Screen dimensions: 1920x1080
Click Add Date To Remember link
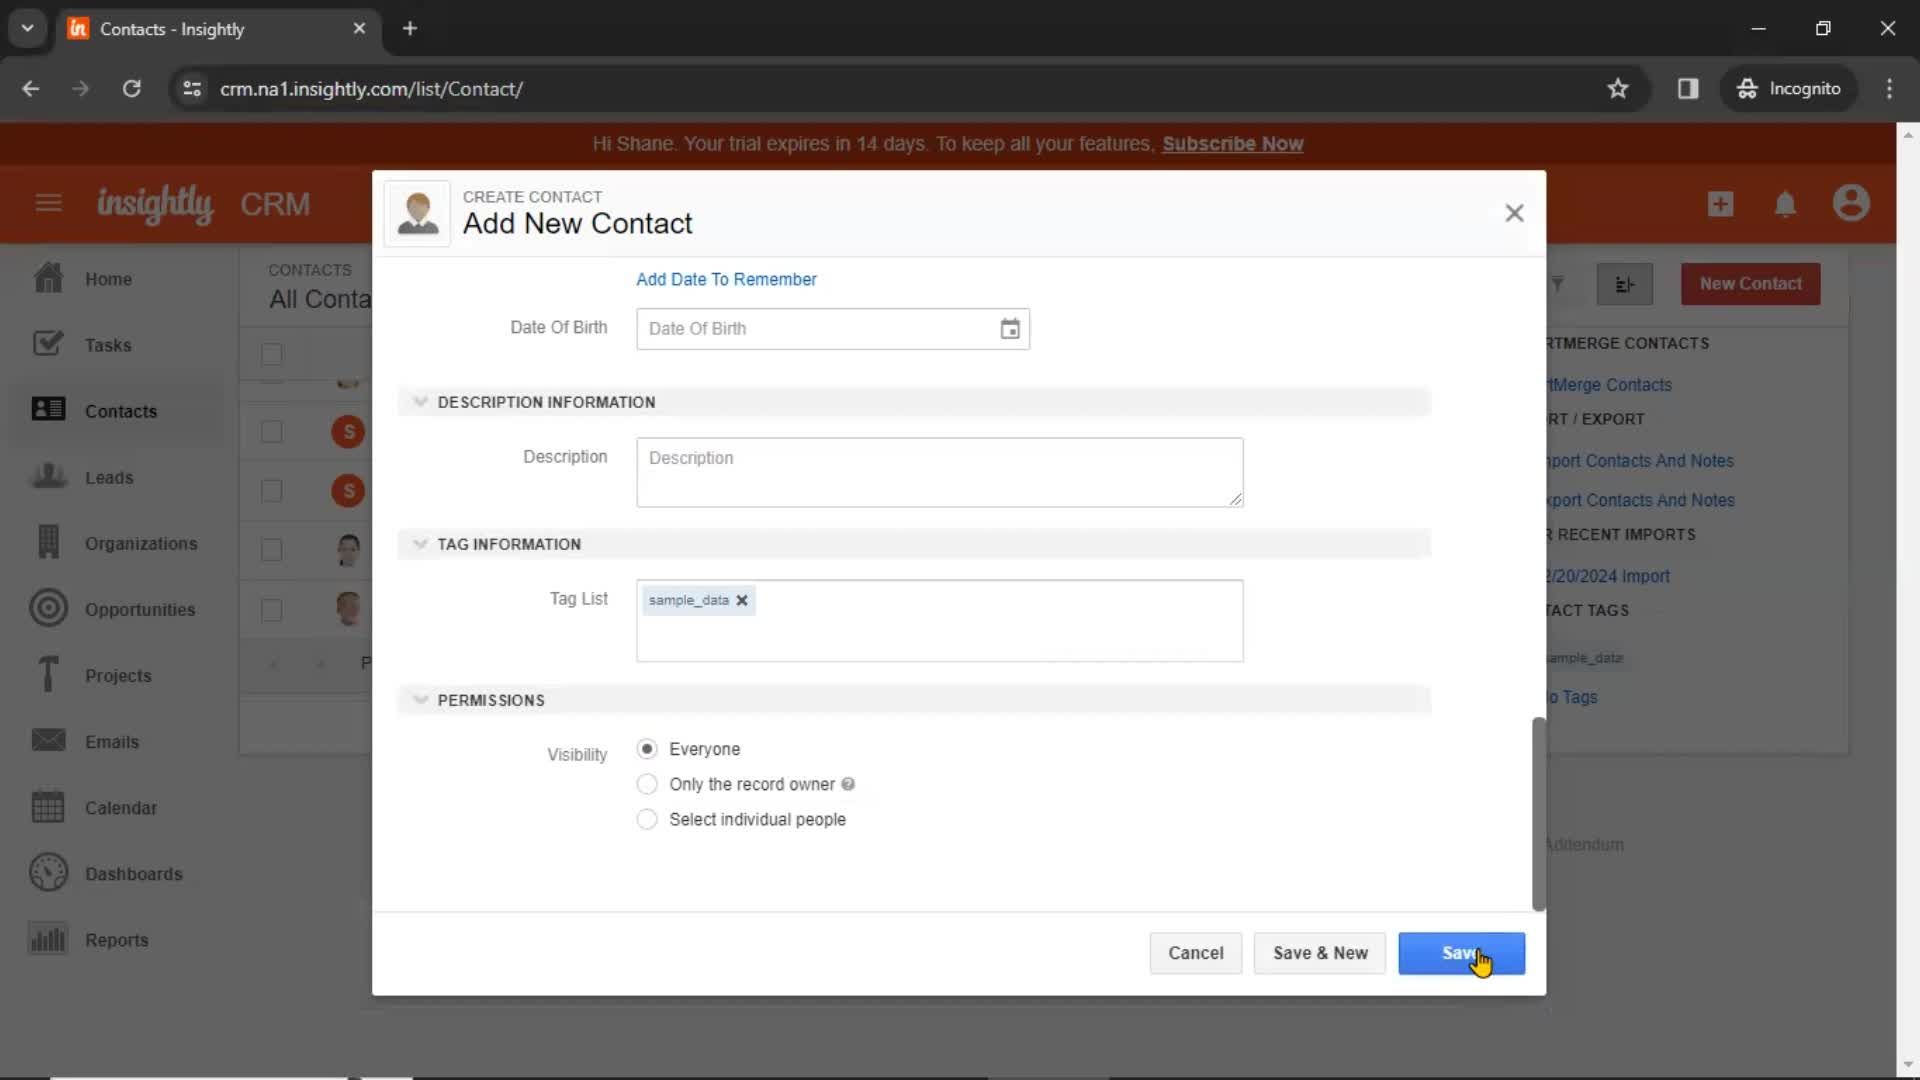[x=727, y=278]
